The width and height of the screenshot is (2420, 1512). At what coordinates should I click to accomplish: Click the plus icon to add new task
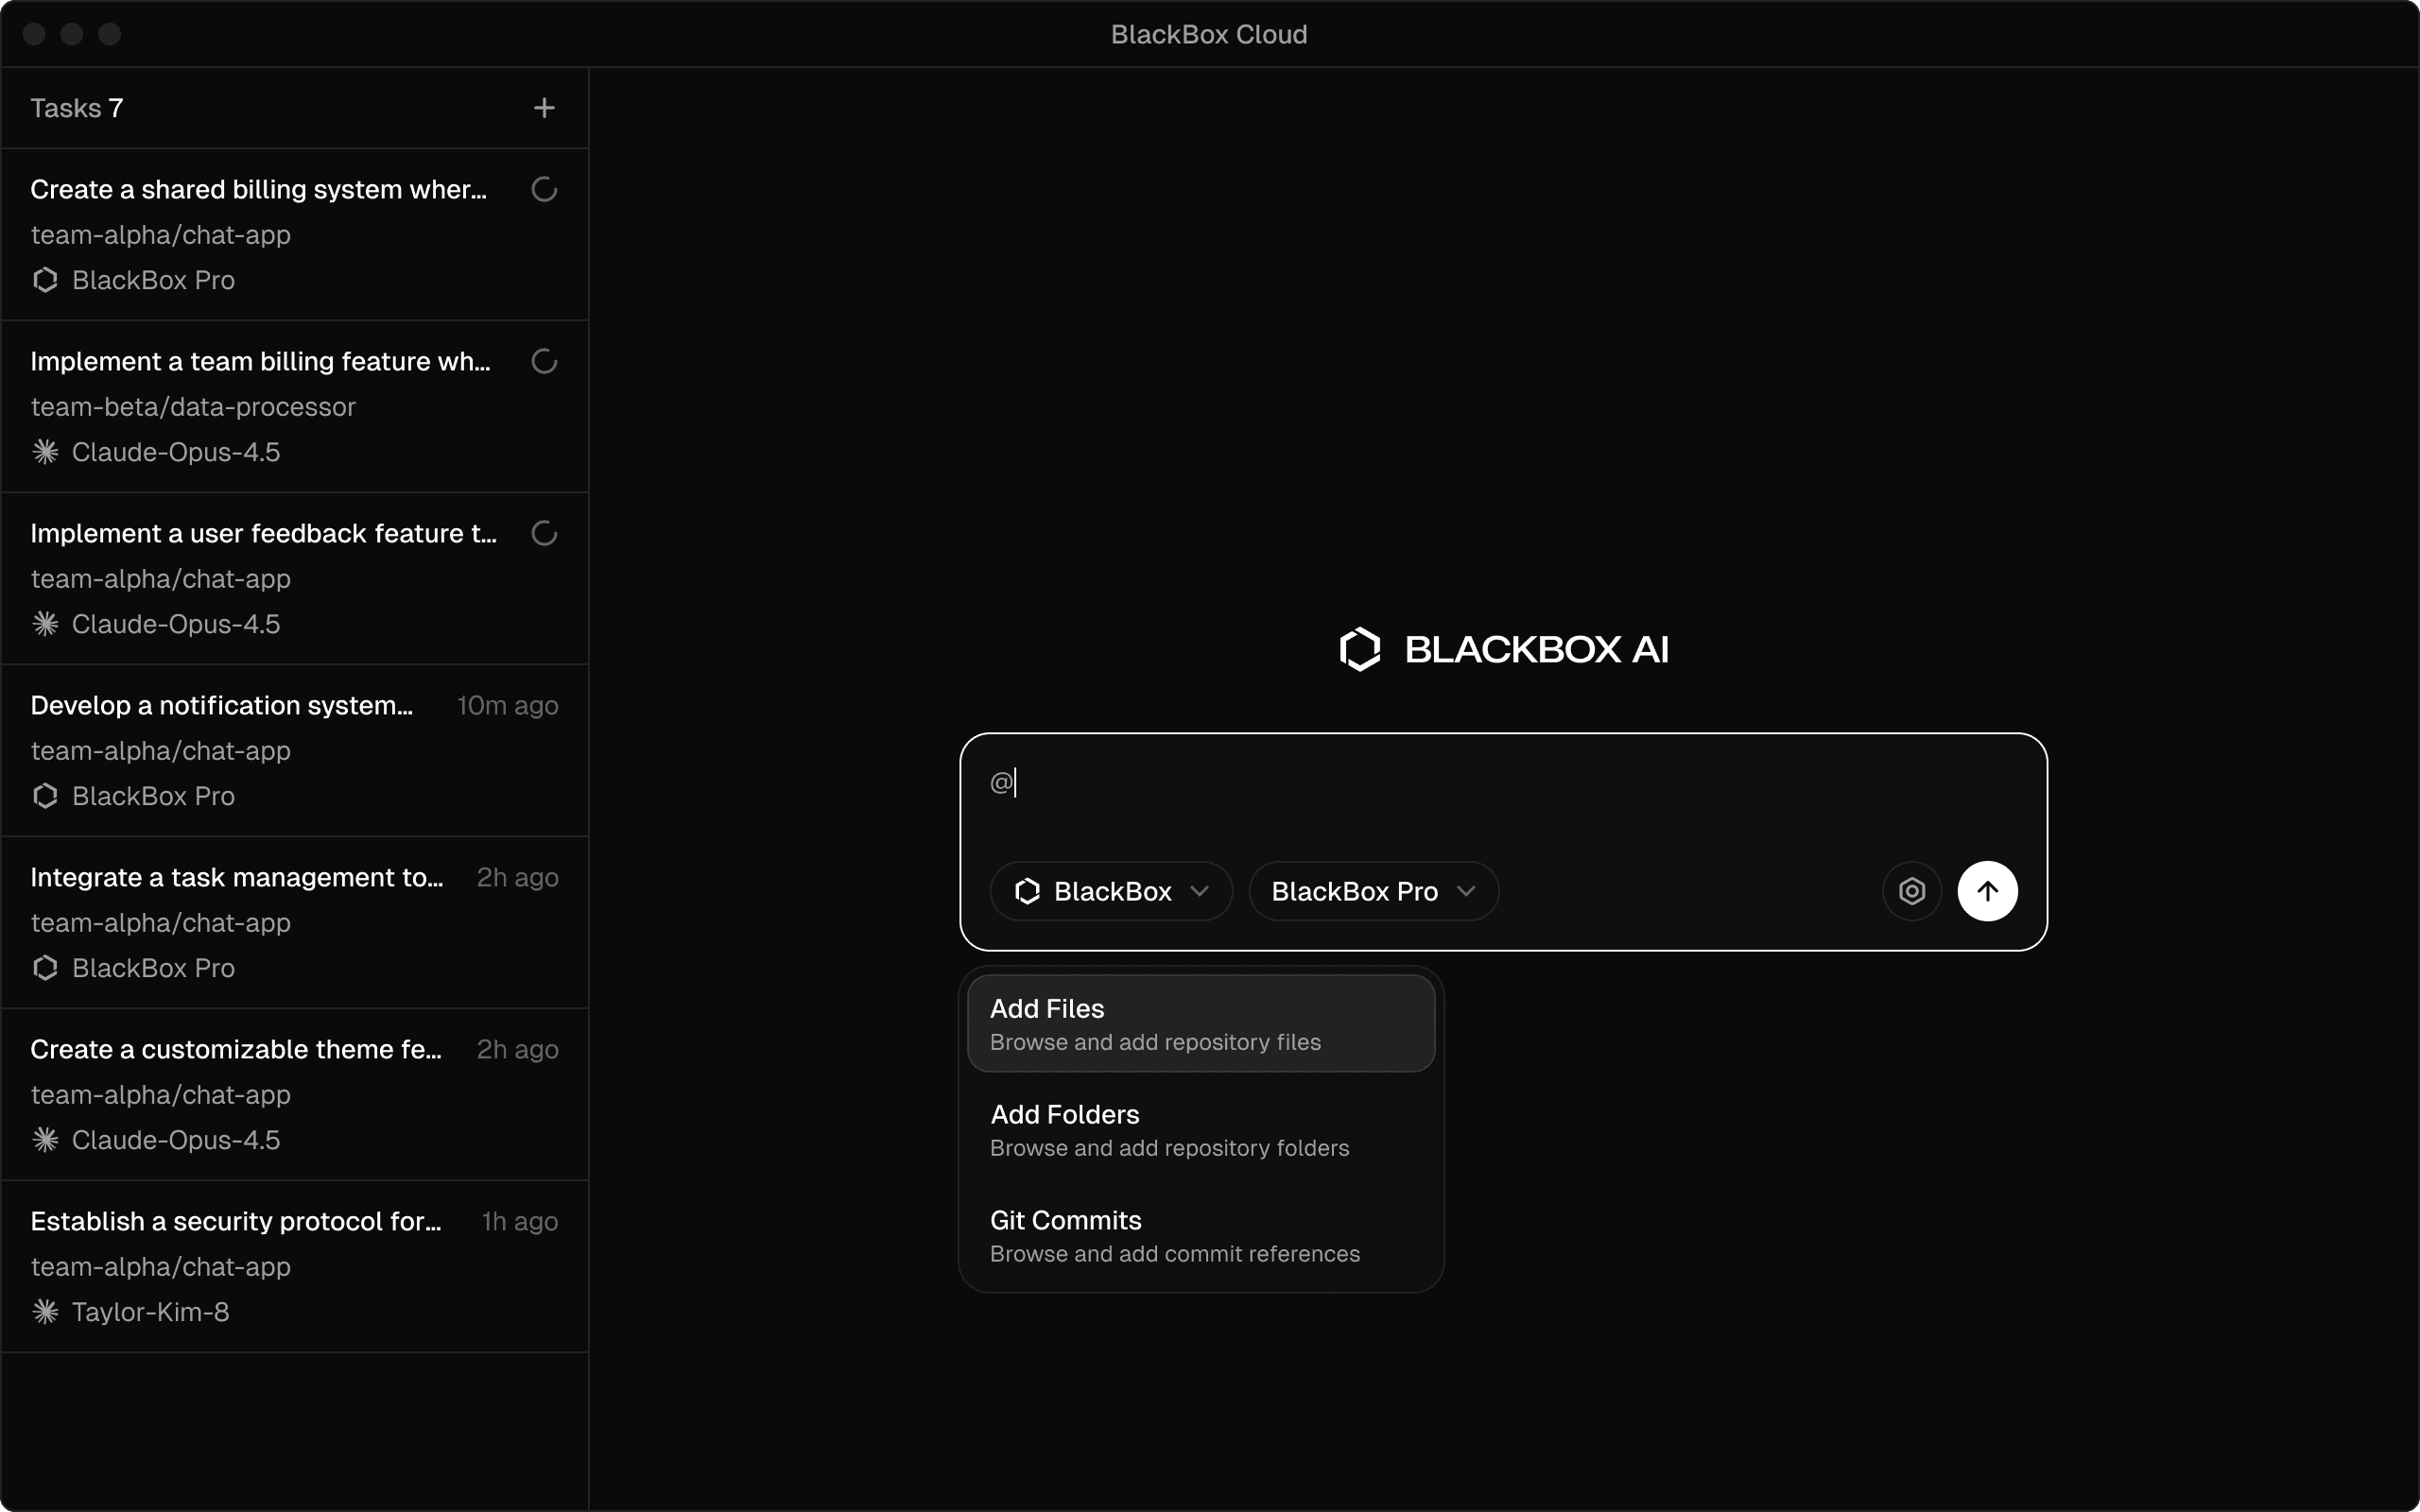543,108
